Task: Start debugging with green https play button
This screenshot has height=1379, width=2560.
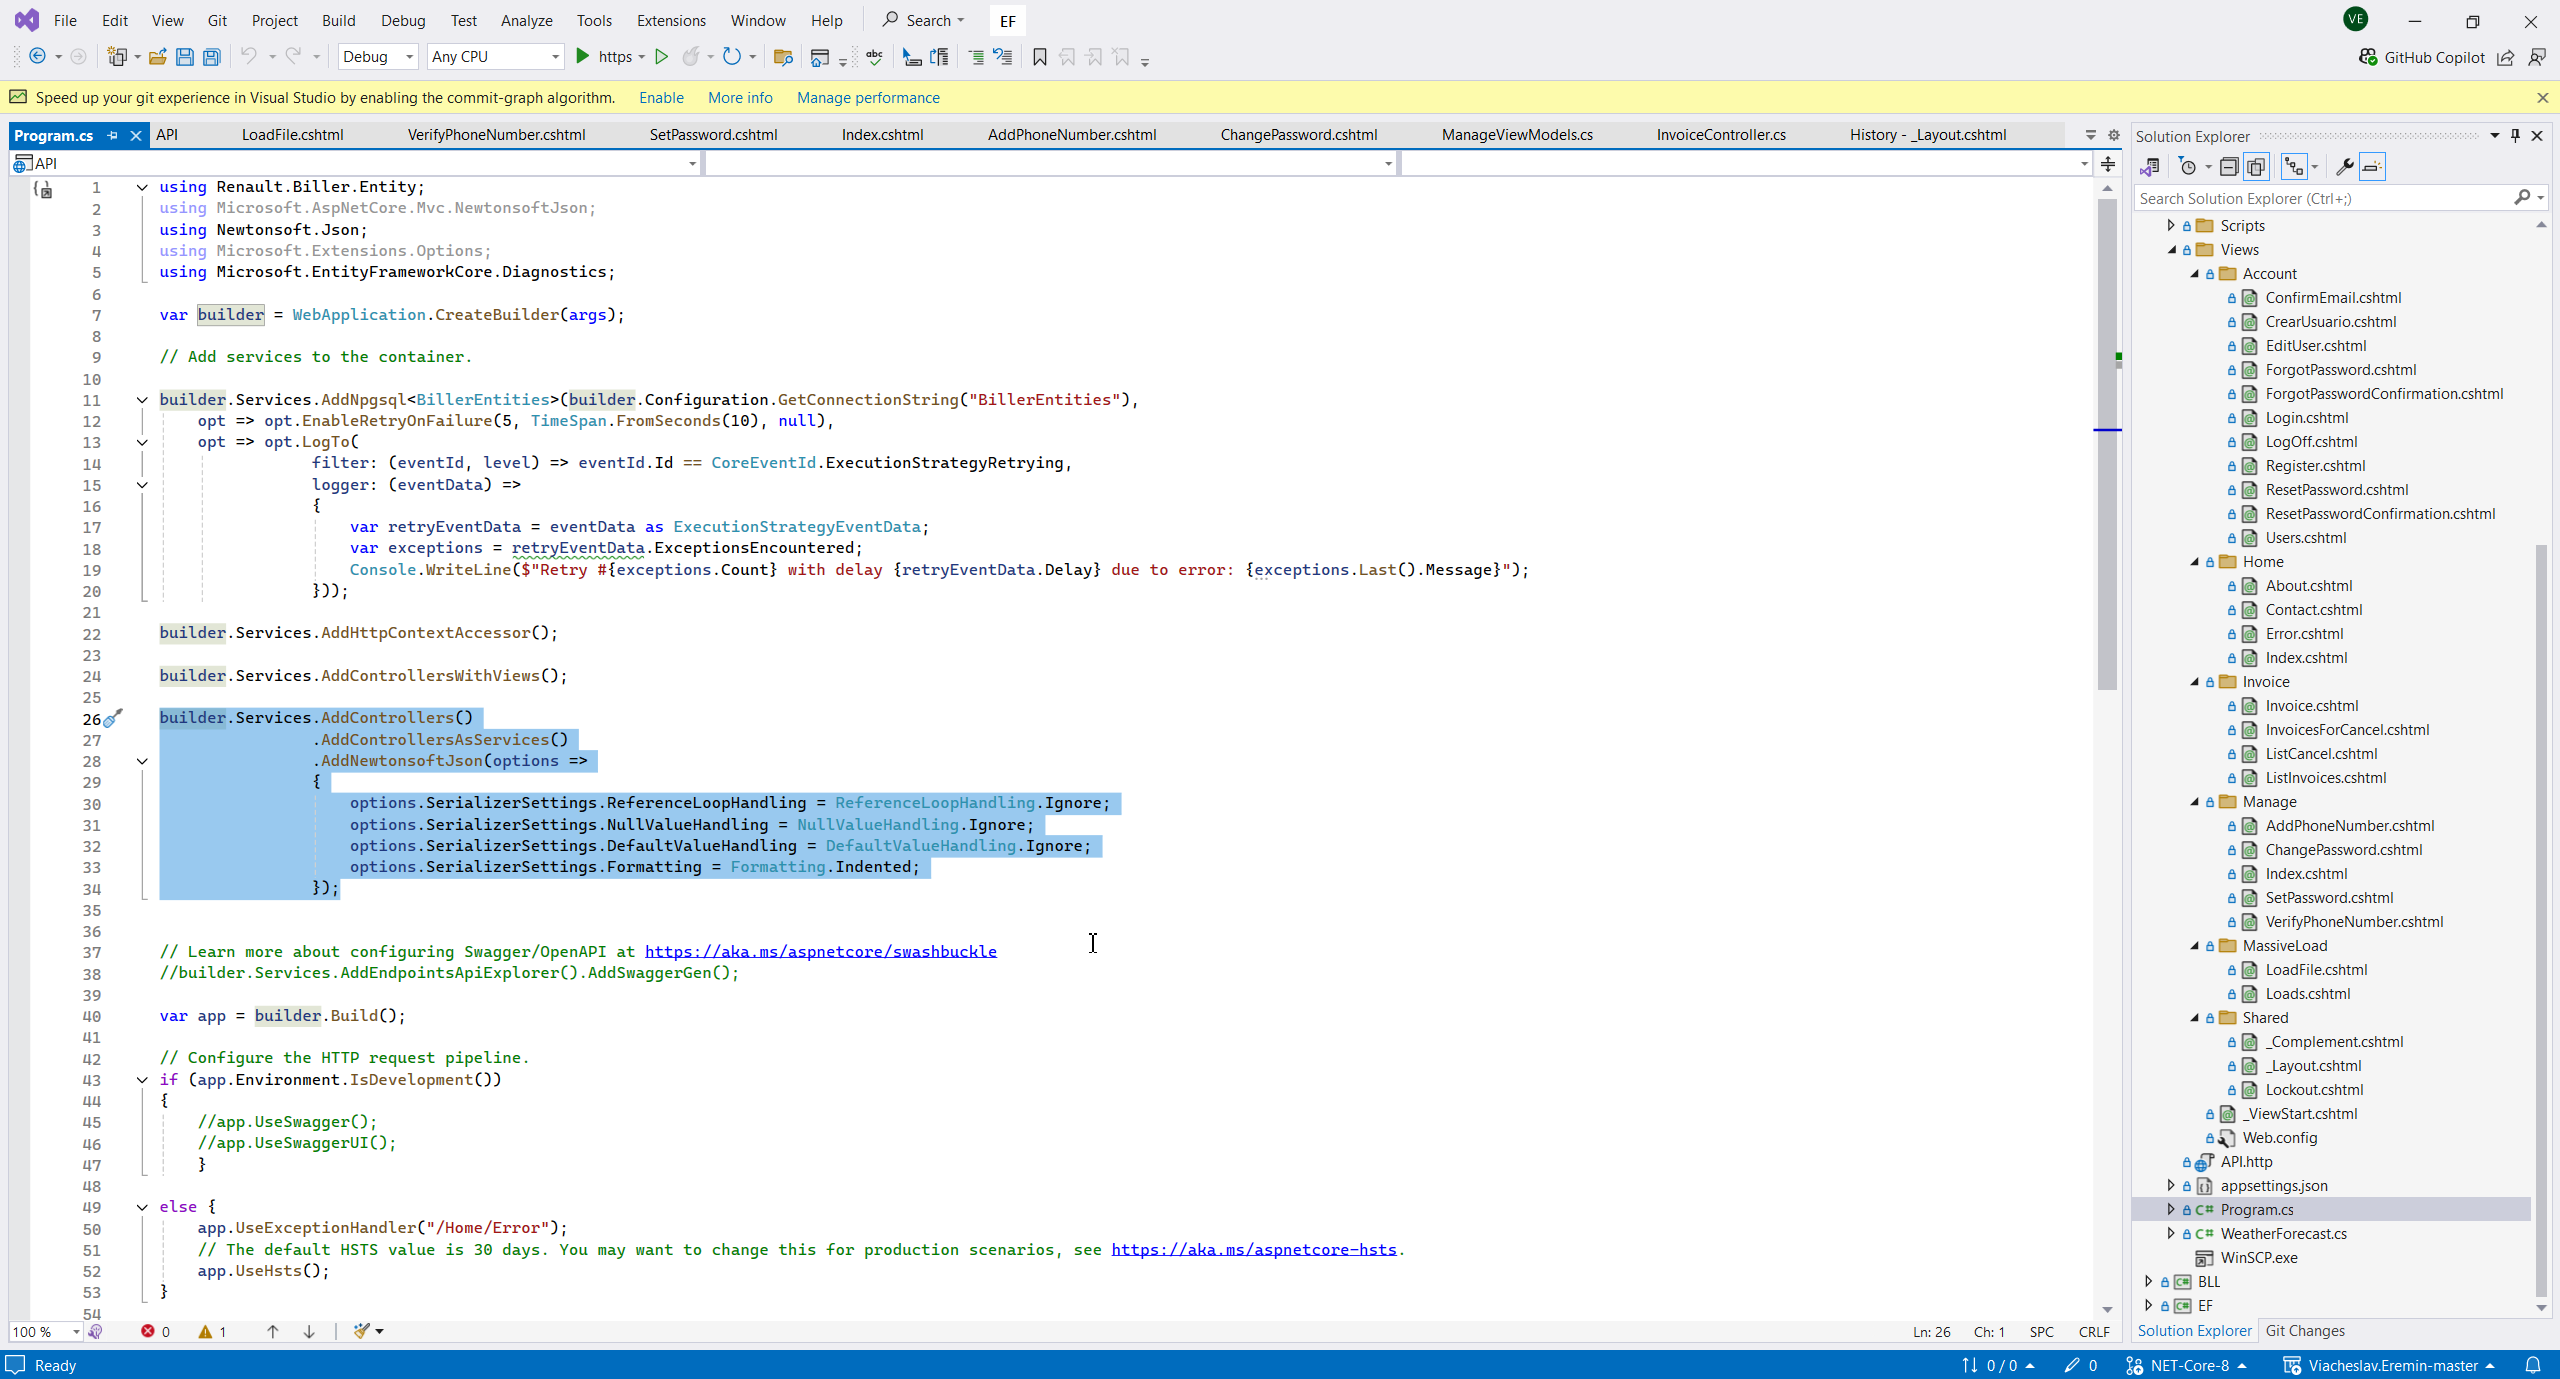Action: pos(583,57)
